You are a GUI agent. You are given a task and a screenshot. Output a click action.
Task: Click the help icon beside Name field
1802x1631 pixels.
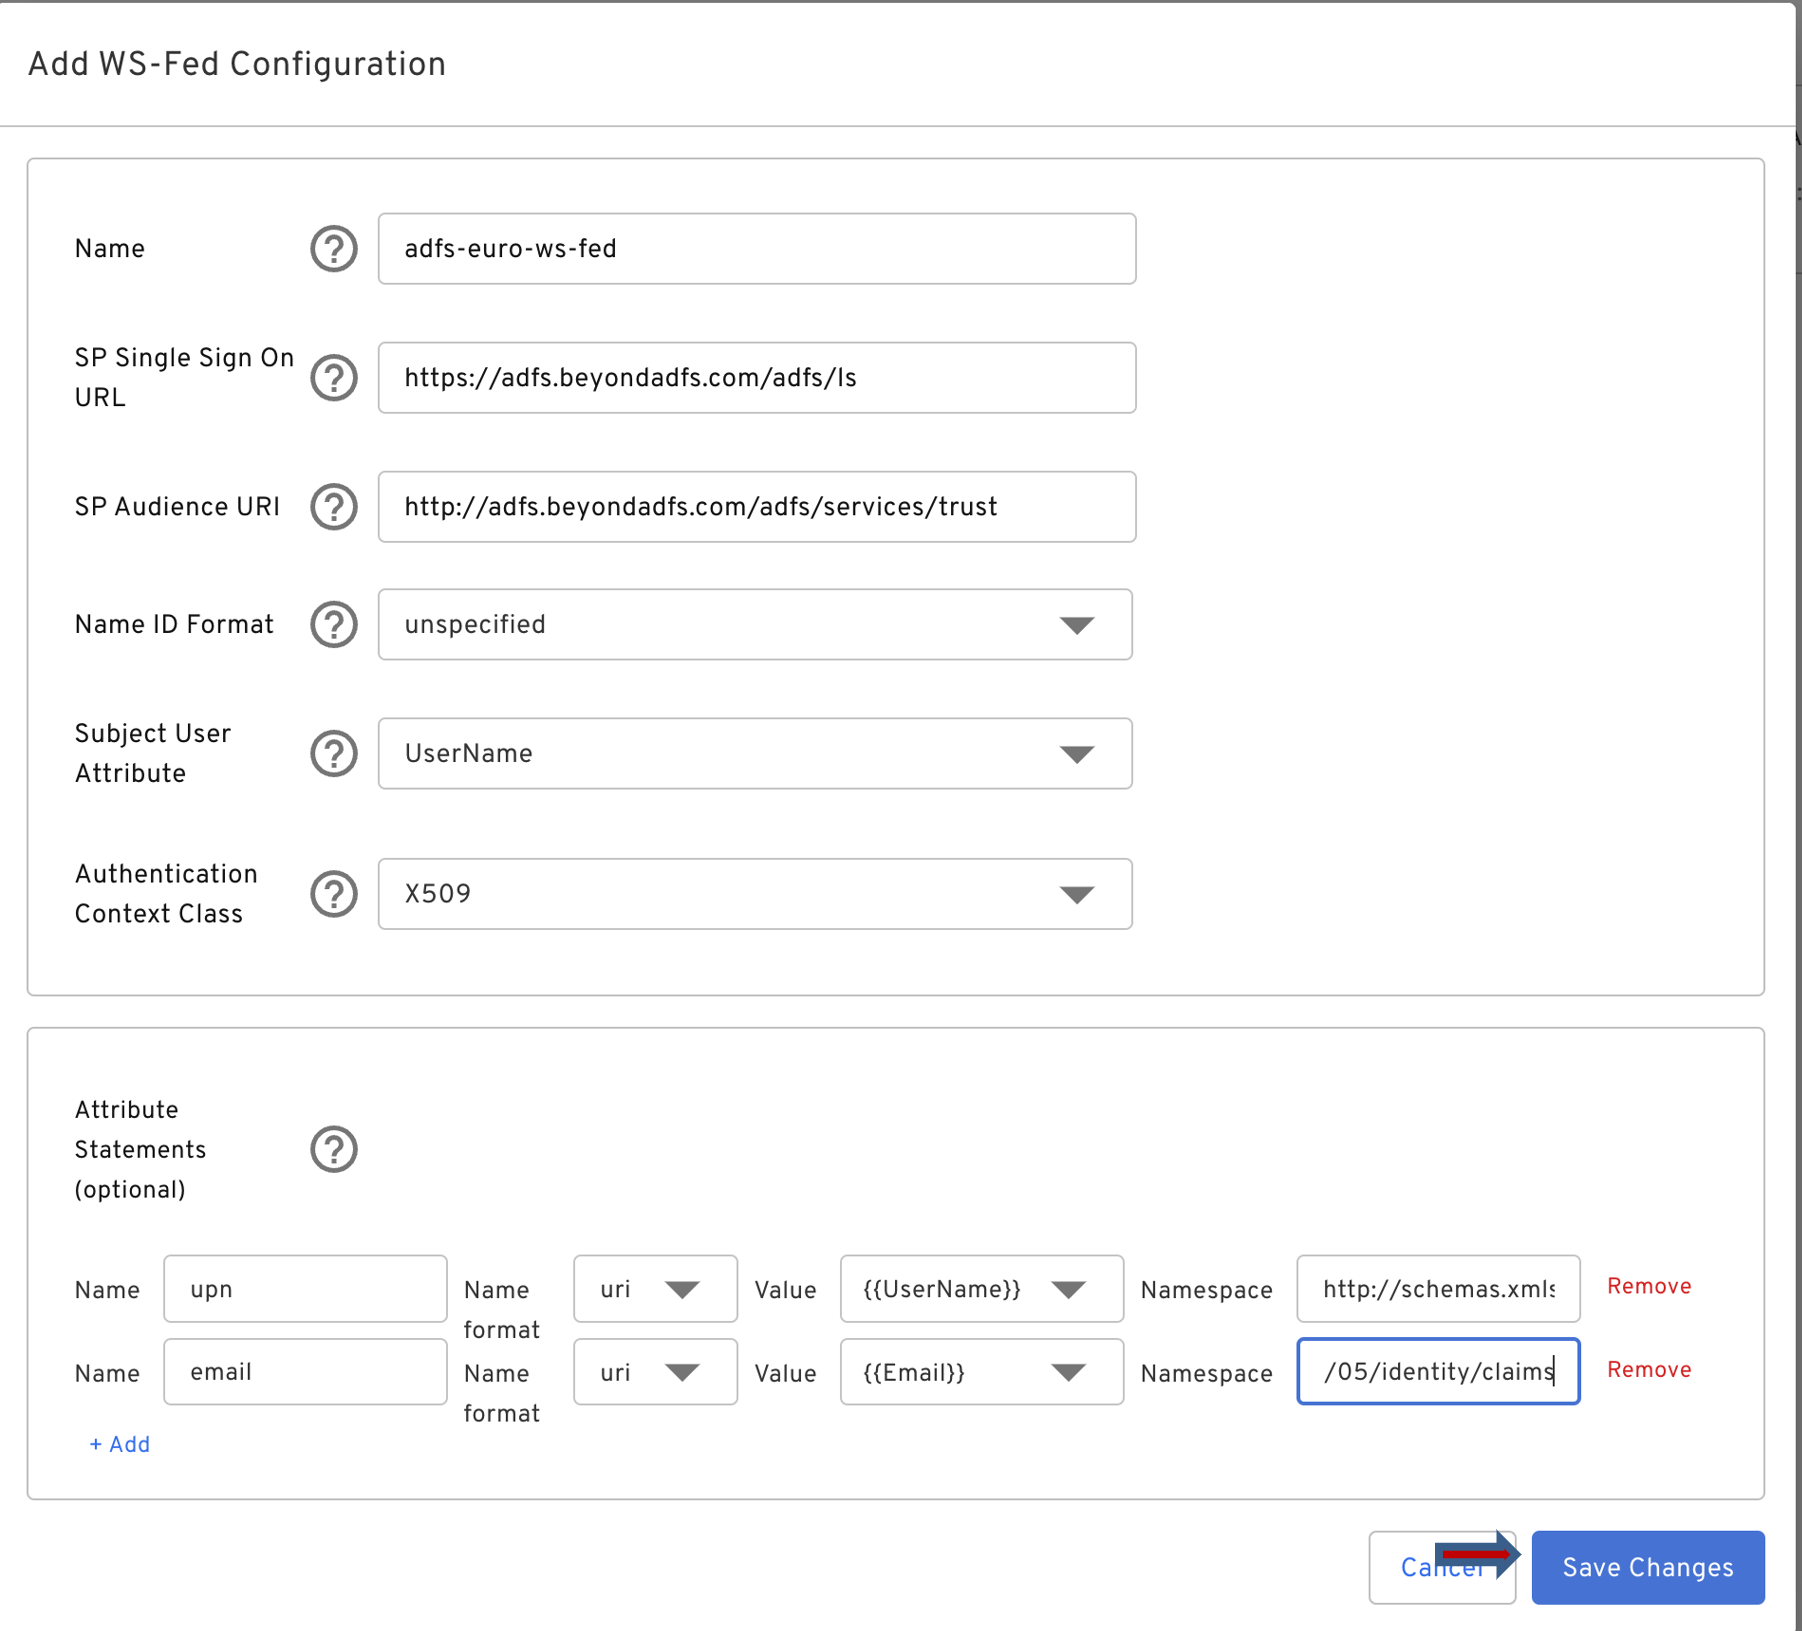(333, 249)
